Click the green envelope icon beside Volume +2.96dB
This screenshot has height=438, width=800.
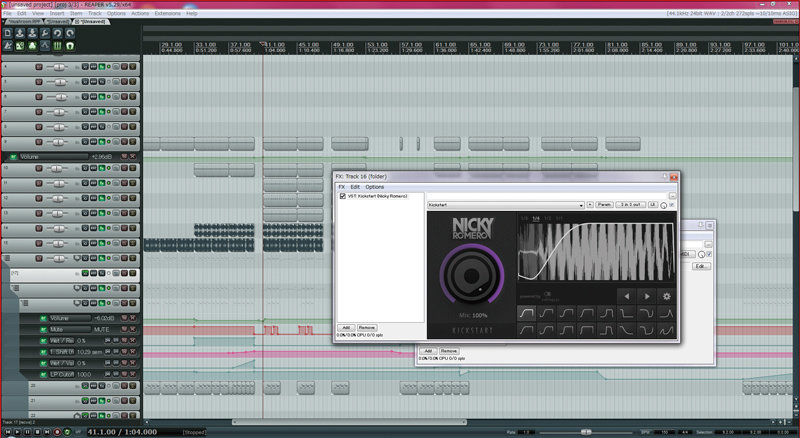(13, 157)
